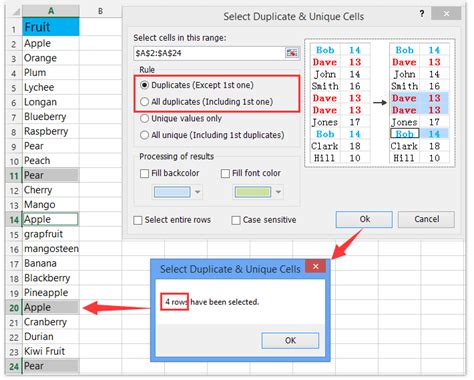Open the backcolor dropdown arrow
The height and width of the screenshot is (380, 474).
tap(197, 192)
